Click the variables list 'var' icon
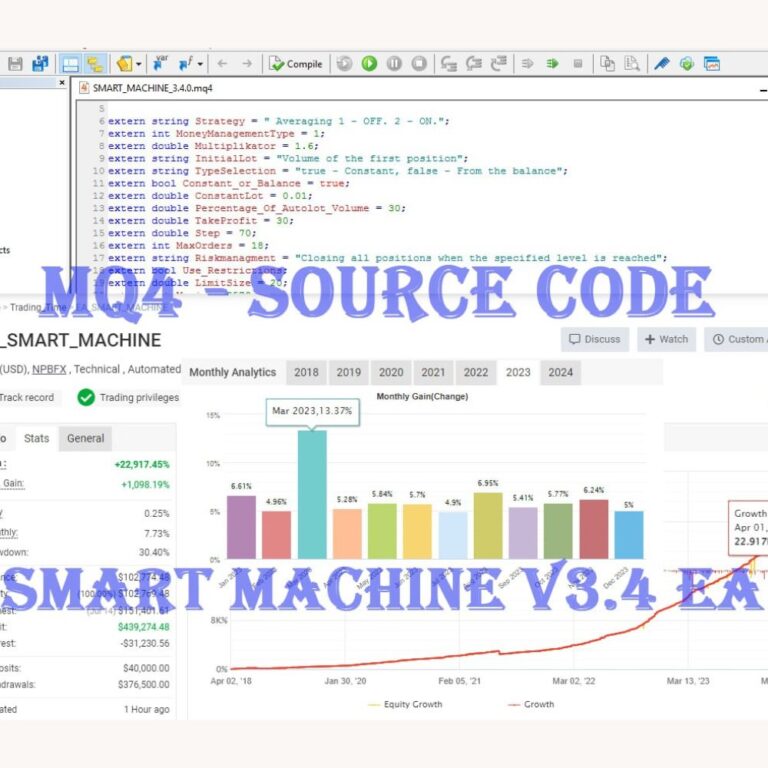 point(160,63)
